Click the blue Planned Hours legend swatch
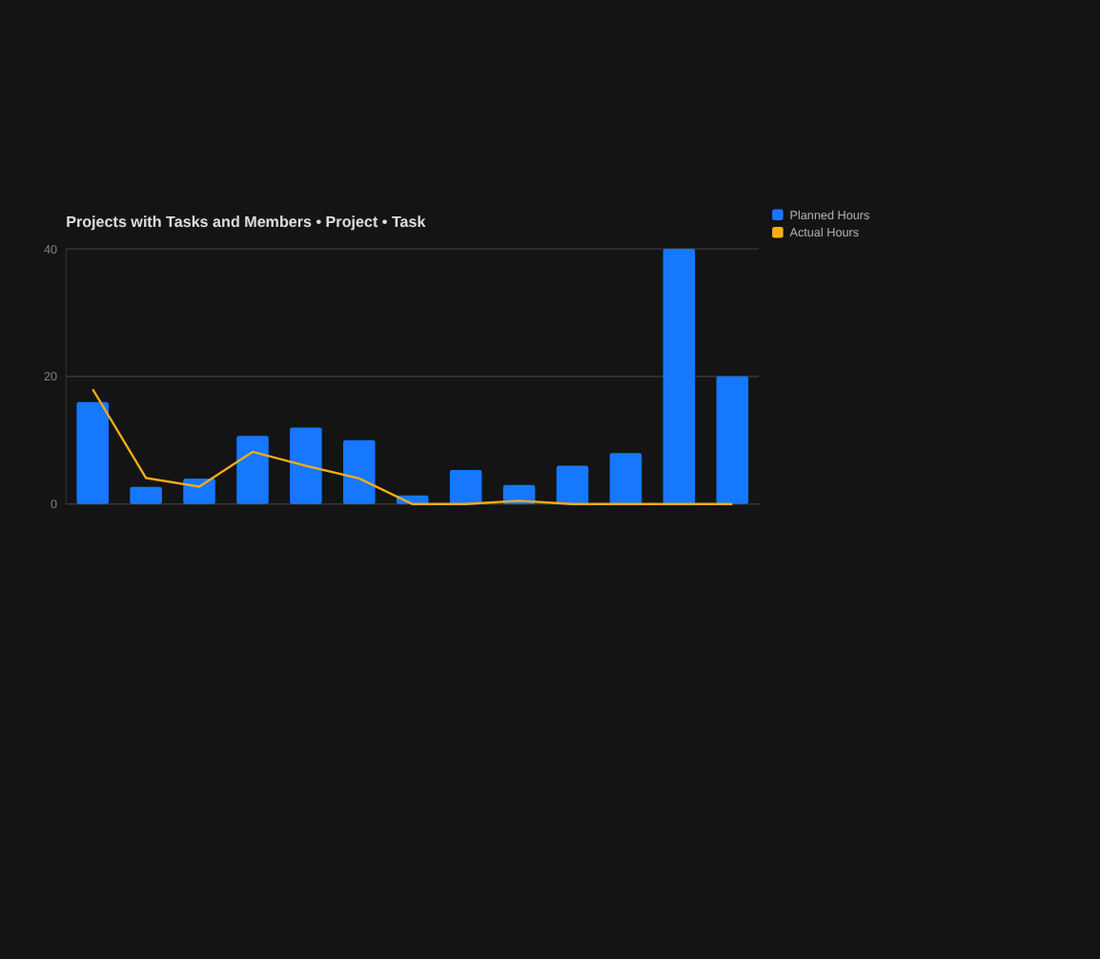The height and width of the screenshot is (959, 1100). (777, 215)
